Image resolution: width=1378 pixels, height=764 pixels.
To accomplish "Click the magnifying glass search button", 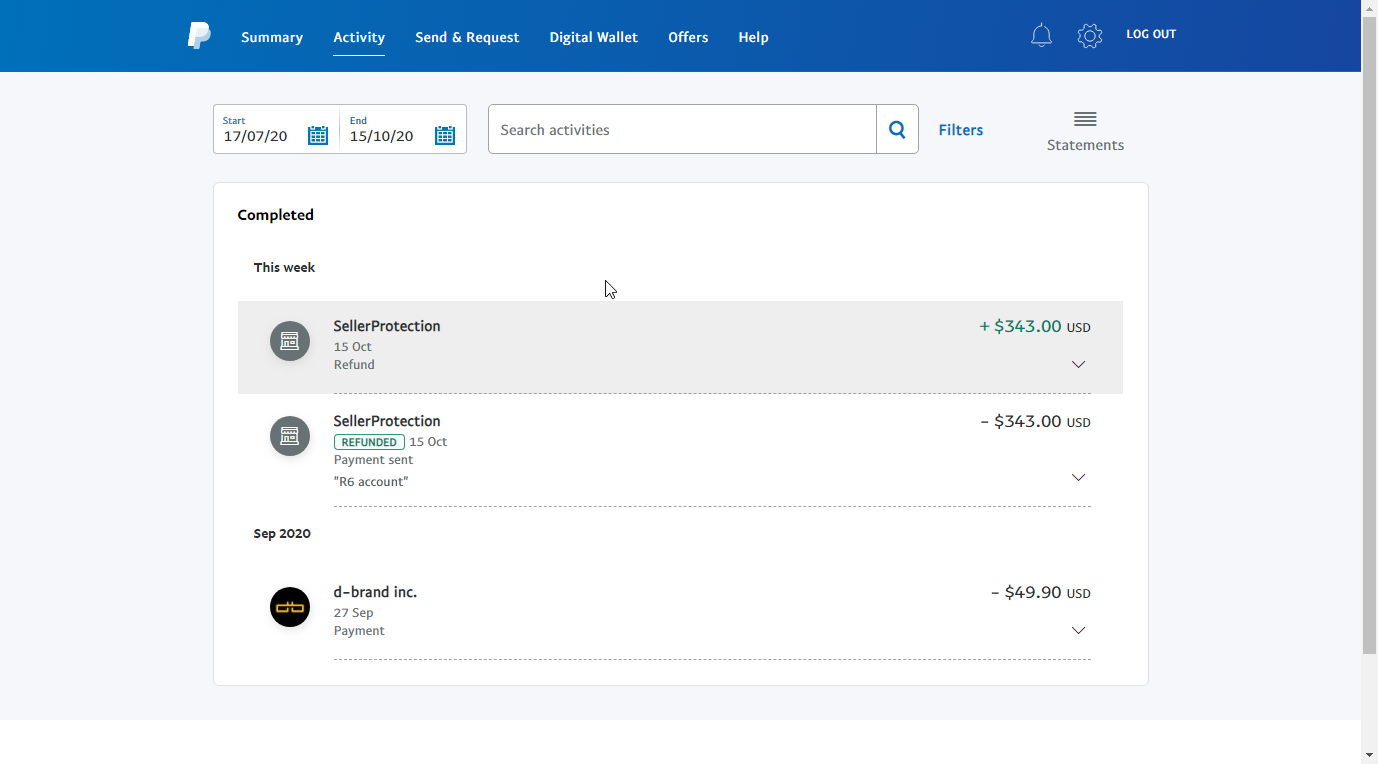I will [897, 129].
